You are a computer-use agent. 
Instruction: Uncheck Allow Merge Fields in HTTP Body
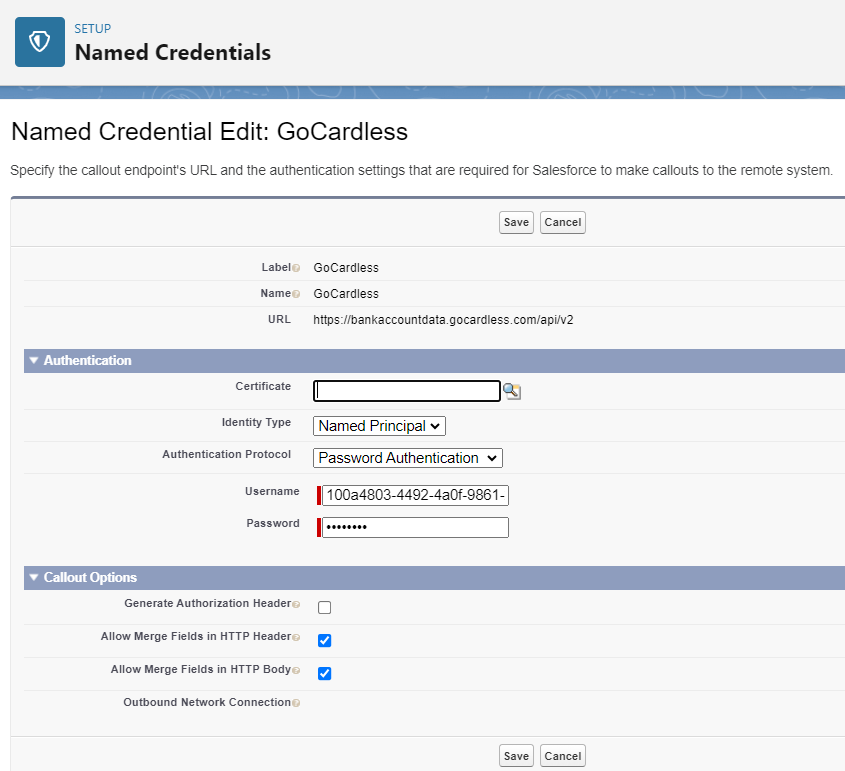324,673
